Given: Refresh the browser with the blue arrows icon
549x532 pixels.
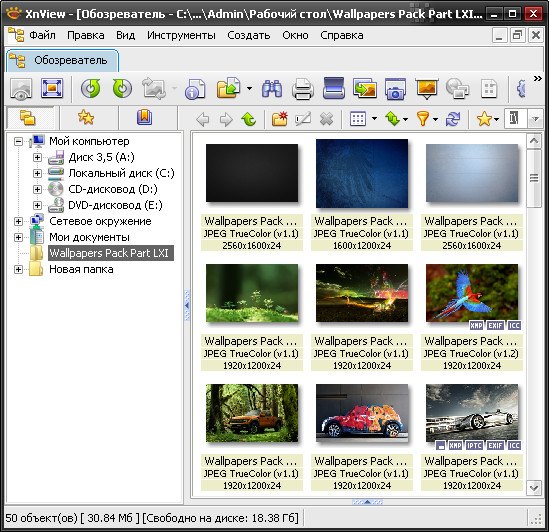Looking at the screenshot, I should click(x=453, y=119).
